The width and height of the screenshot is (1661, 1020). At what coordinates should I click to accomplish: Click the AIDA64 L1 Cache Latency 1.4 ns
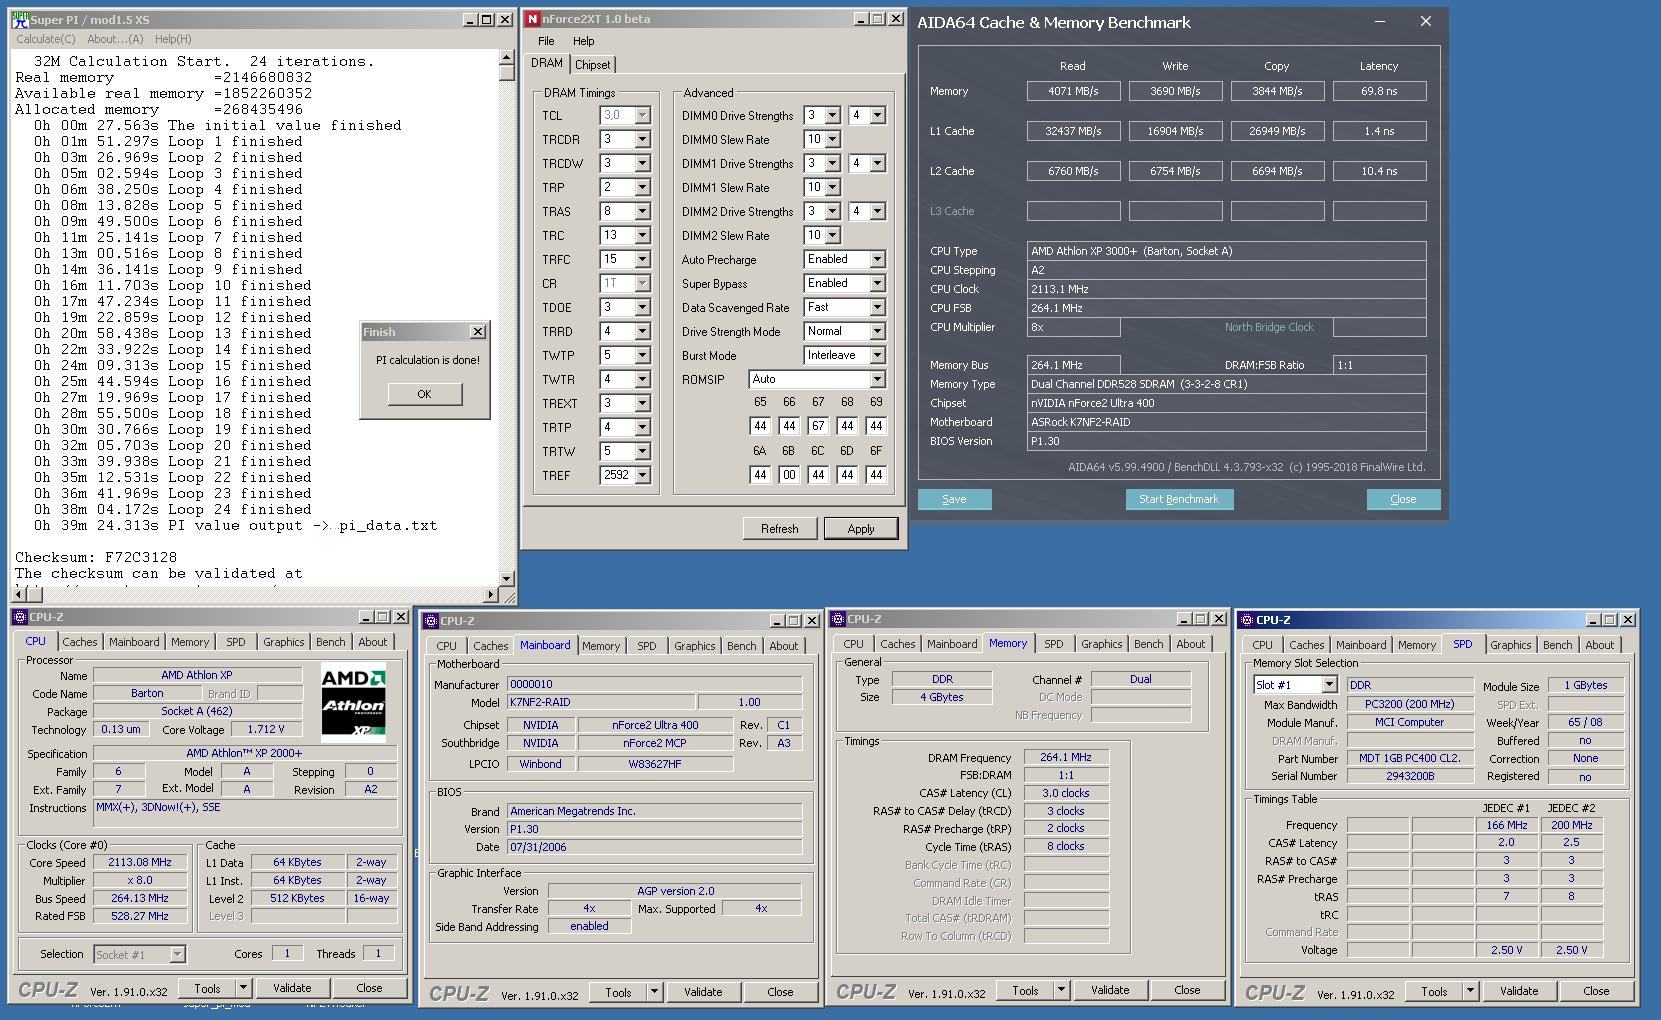click(x=1379, y=131)
